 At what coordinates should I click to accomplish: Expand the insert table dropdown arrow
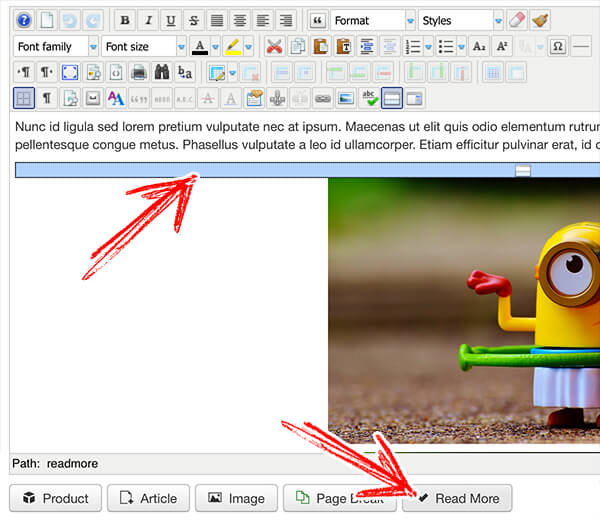click(232, 72)
